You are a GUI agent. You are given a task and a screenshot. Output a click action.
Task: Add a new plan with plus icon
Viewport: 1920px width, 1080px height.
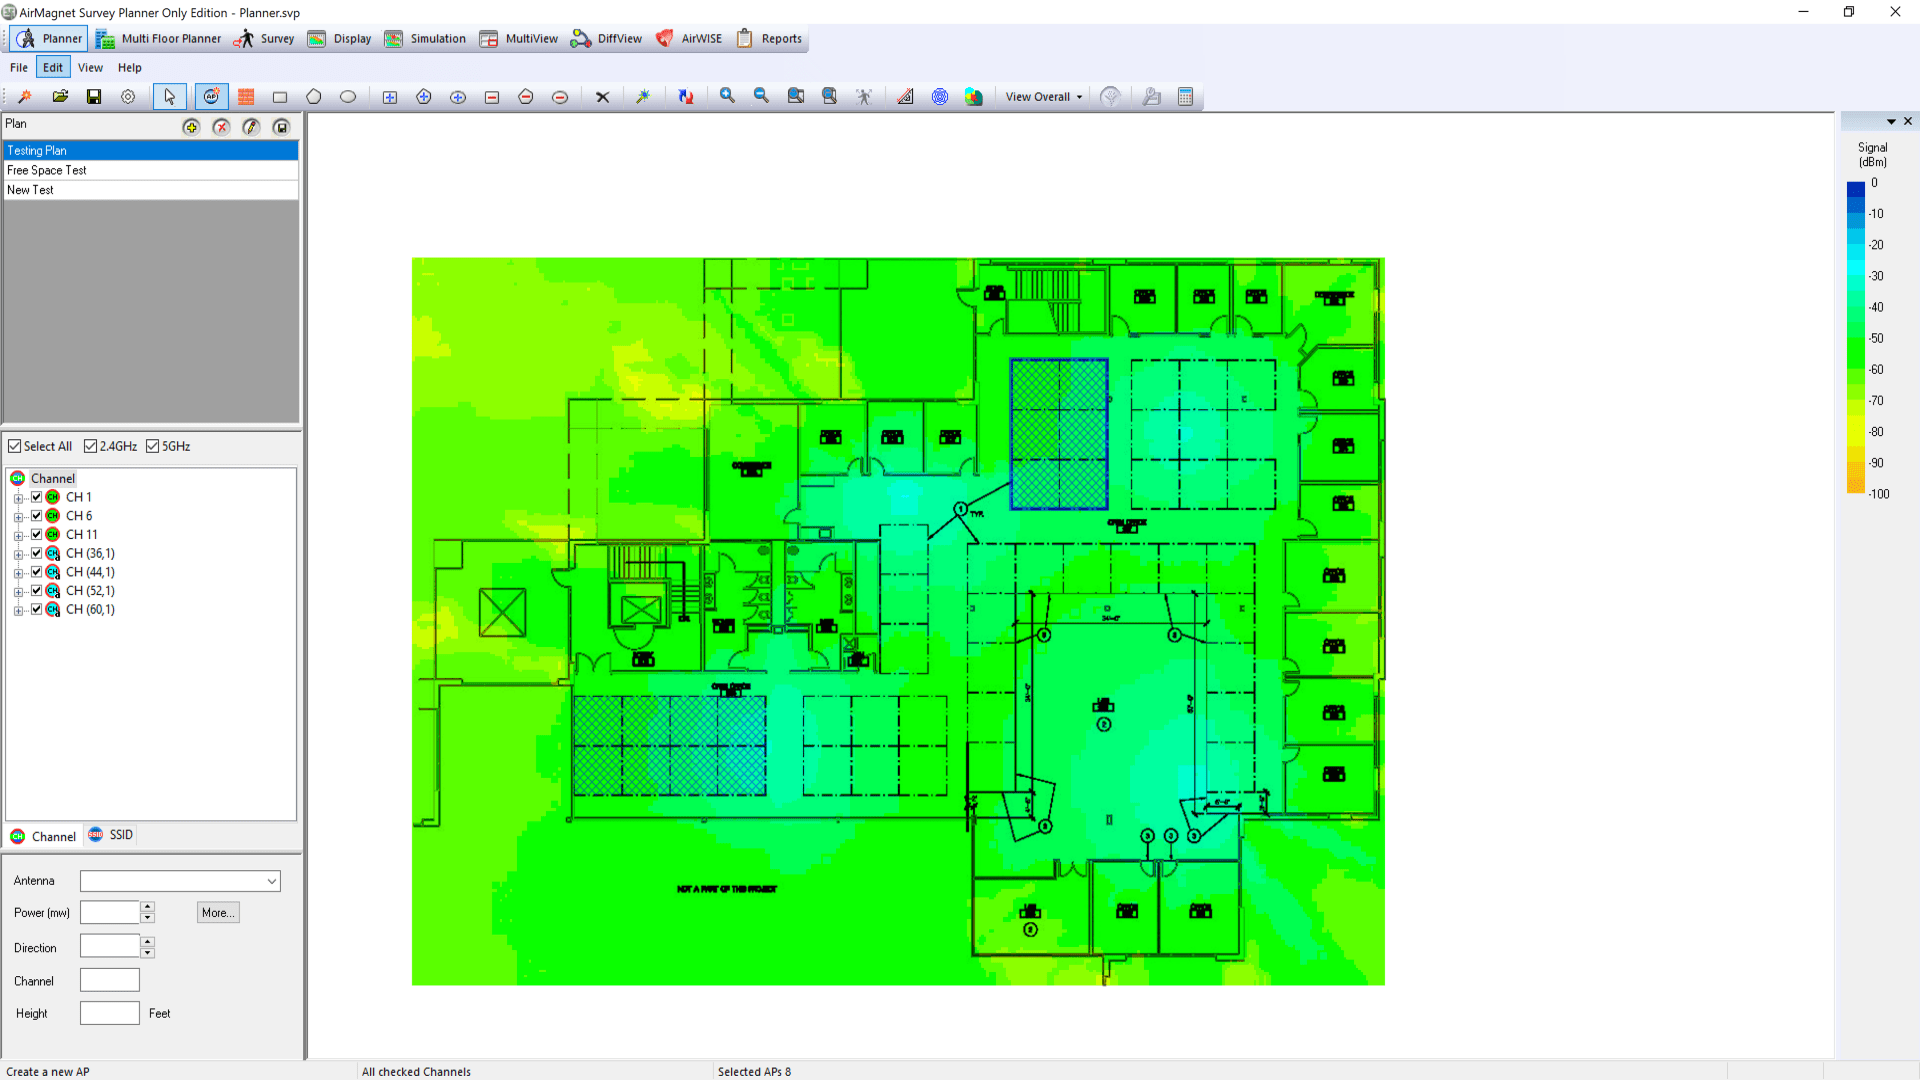pos(191,127)
